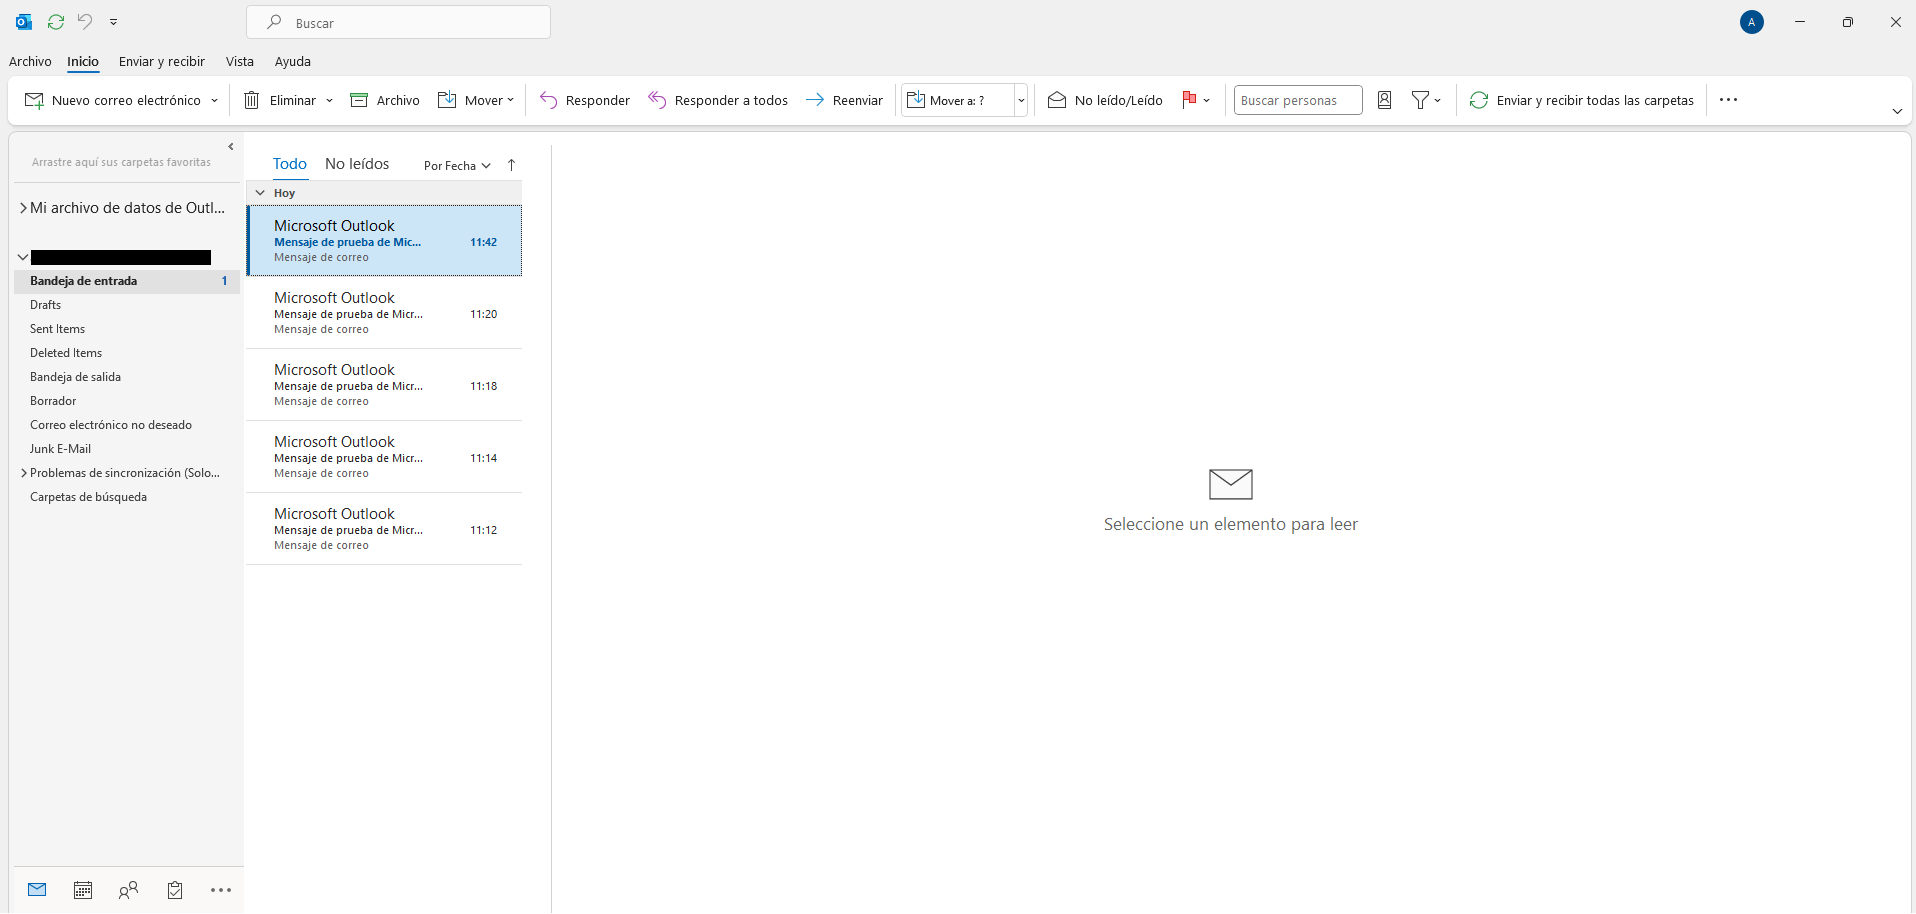The image size is (1916, 914).
Task: Collapse the Hoy message group
Action: coord(260,193)
